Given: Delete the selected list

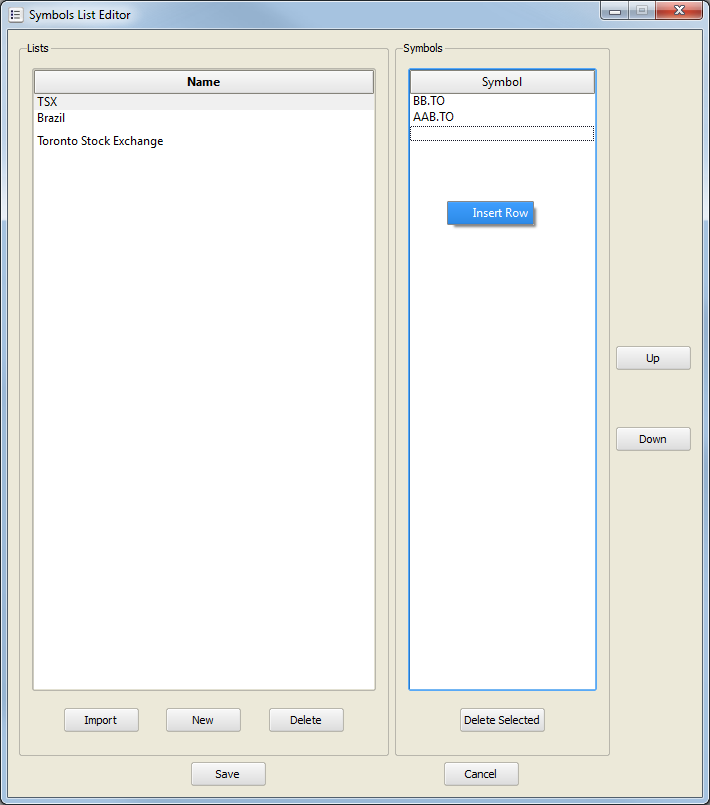Looking at the screenshot, I should [x=306, y=720].
